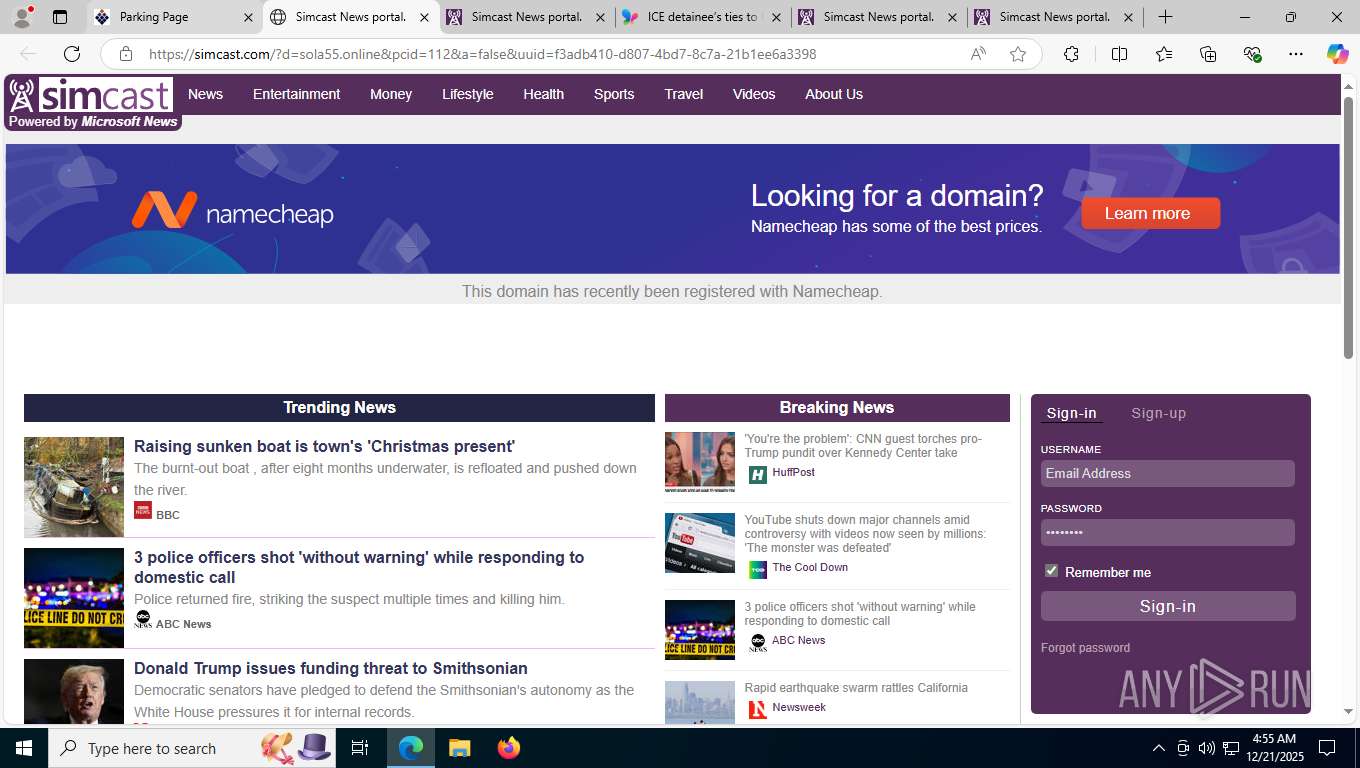Close the Parking Page tab

248,17
